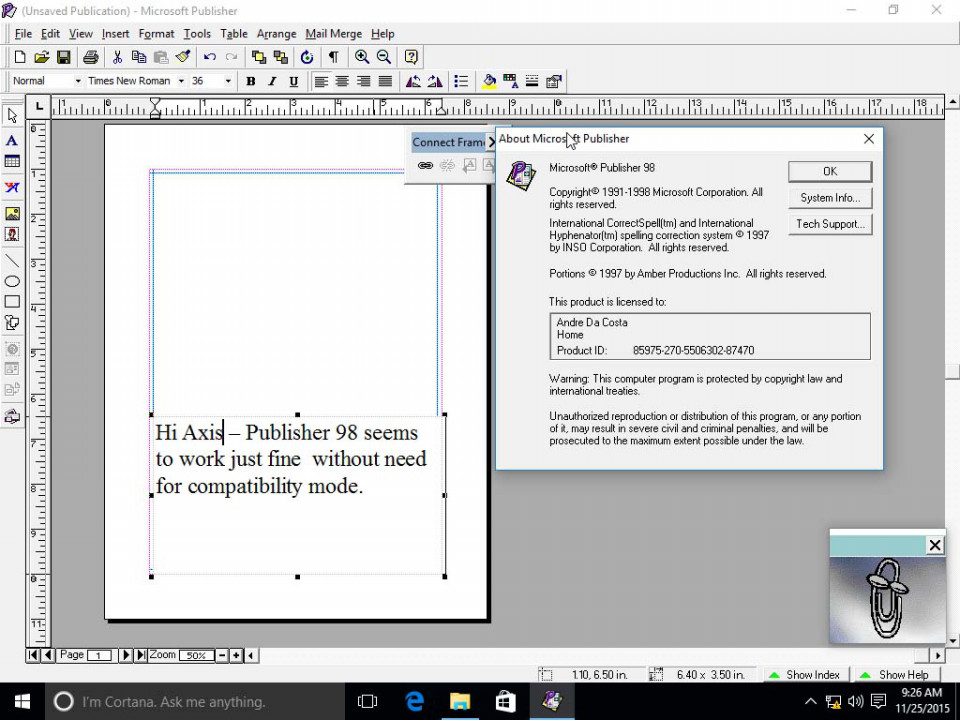
Task: Expand the font size 36 dropdown
Action: tap(228, 81)
